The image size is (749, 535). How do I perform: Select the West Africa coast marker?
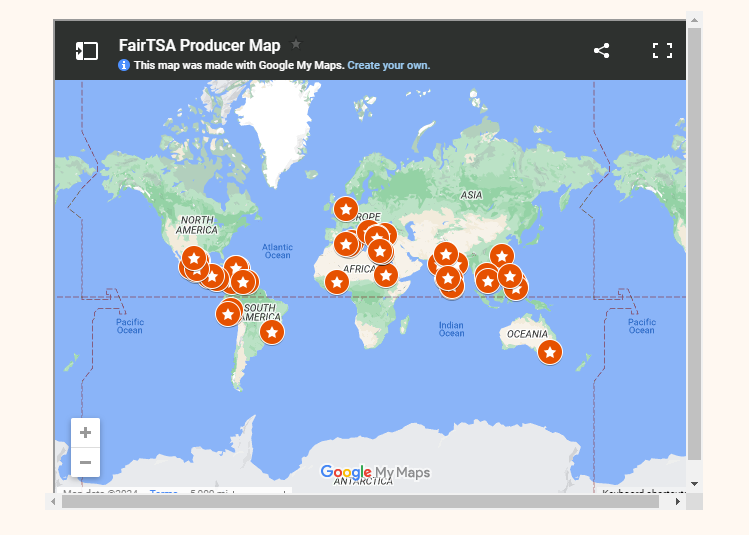pyautogui.click(x=337, y=282)
